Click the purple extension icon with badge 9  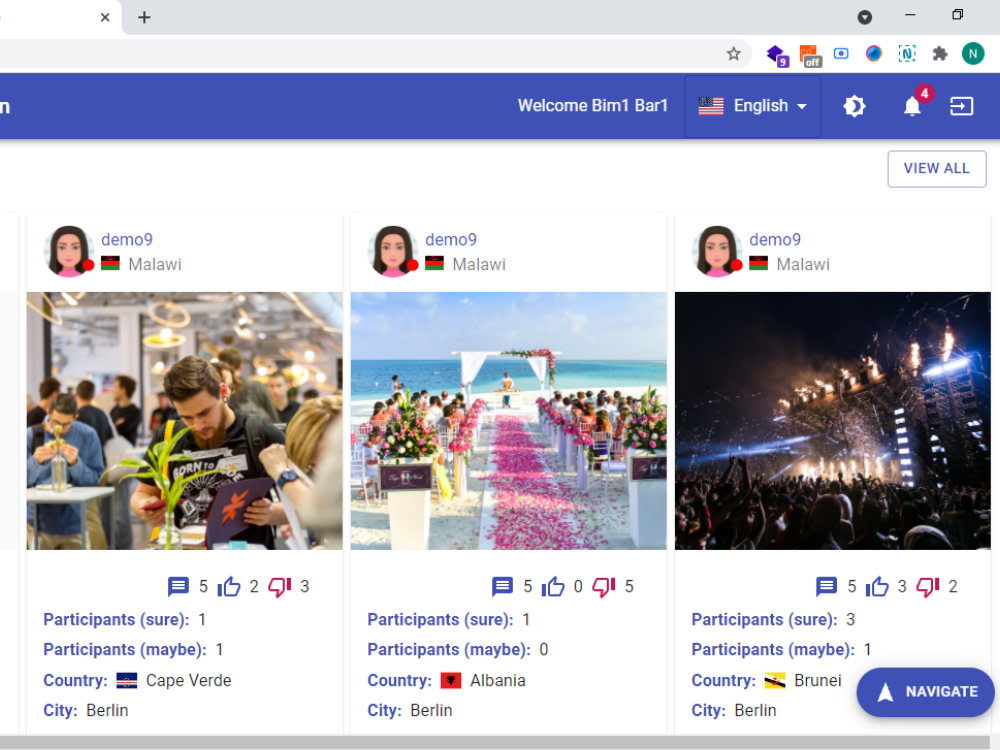[x=777, y=55]
